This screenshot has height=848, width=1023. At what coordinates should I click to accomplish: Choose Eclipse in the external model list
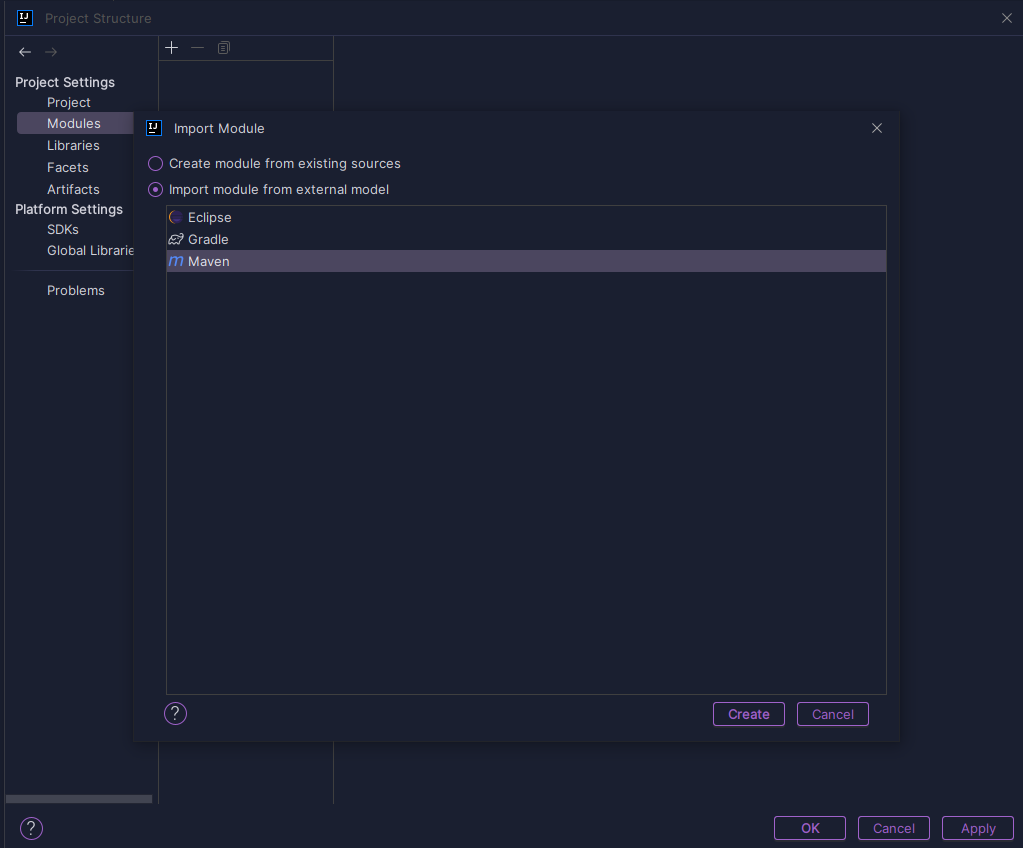click(x=526, y=217)
